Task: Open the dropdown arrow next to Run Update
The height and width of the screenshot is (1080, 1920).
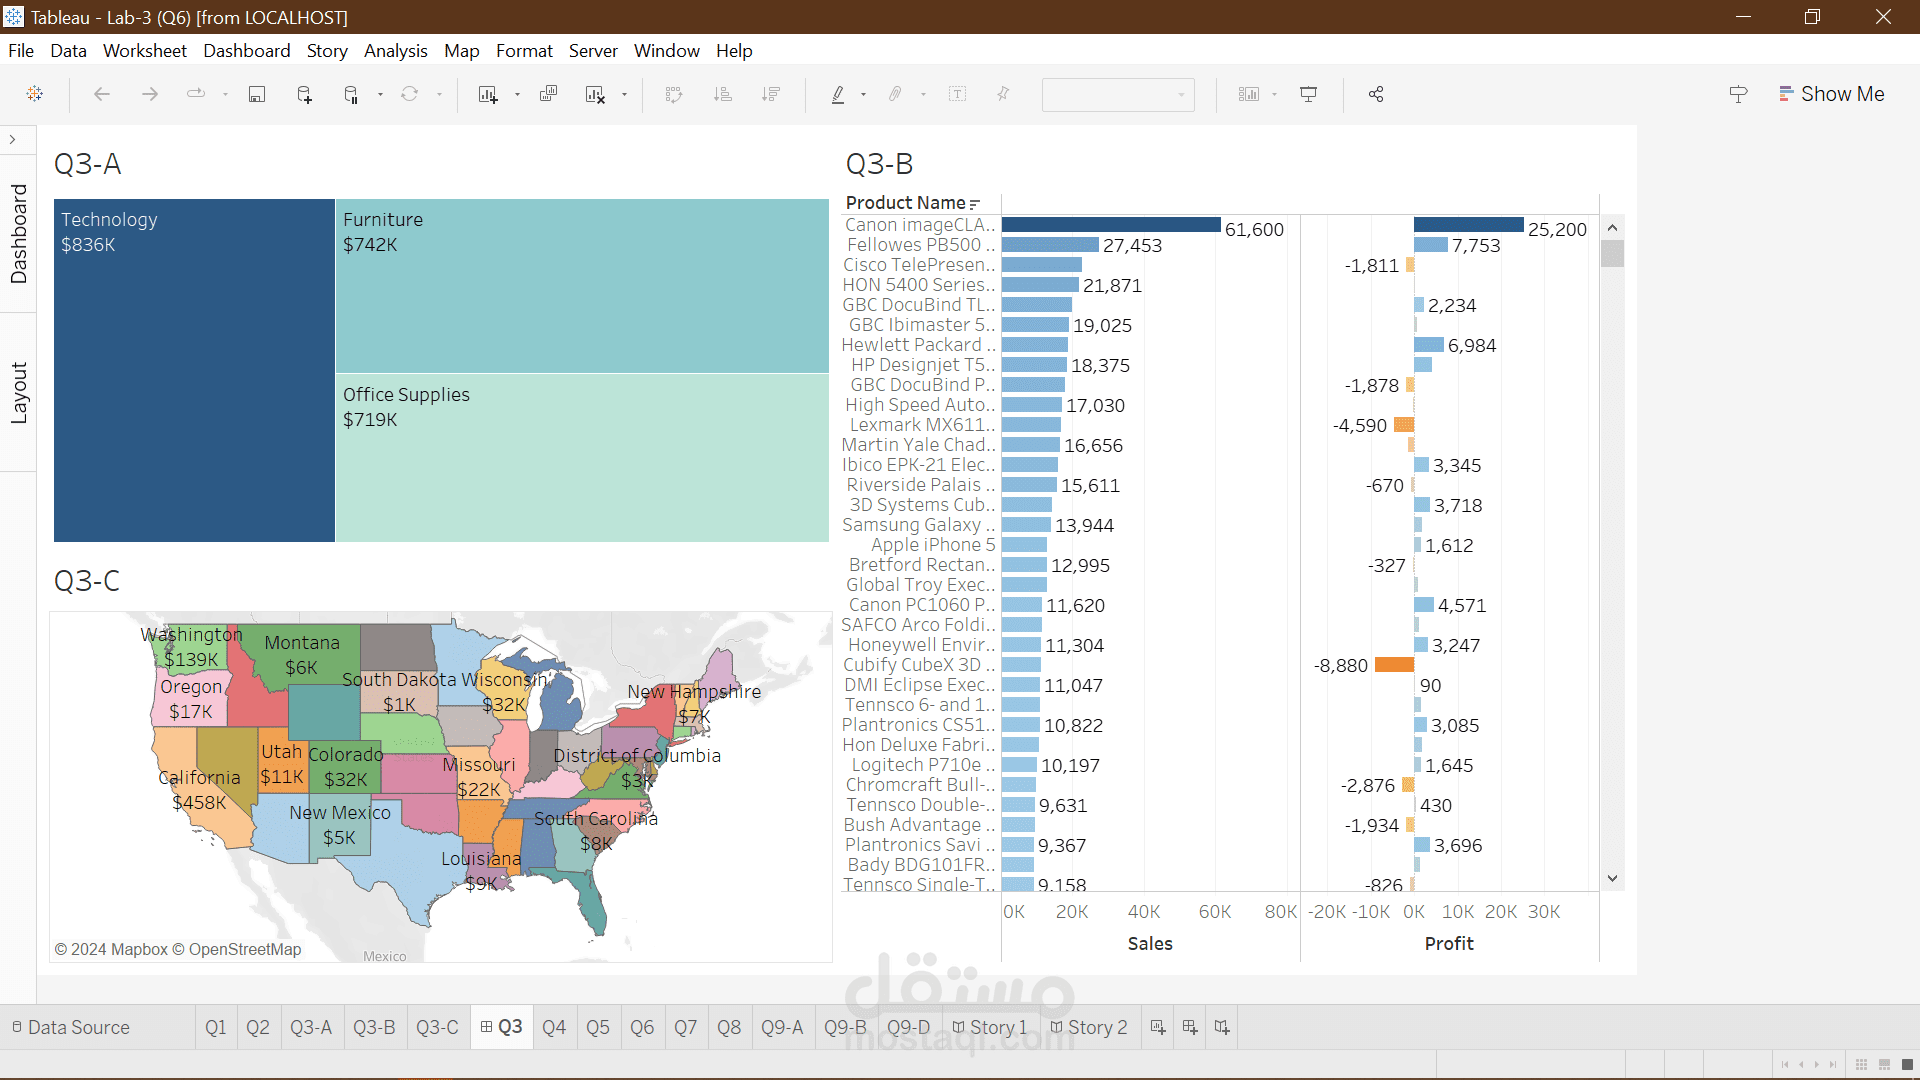Action: 439,95
